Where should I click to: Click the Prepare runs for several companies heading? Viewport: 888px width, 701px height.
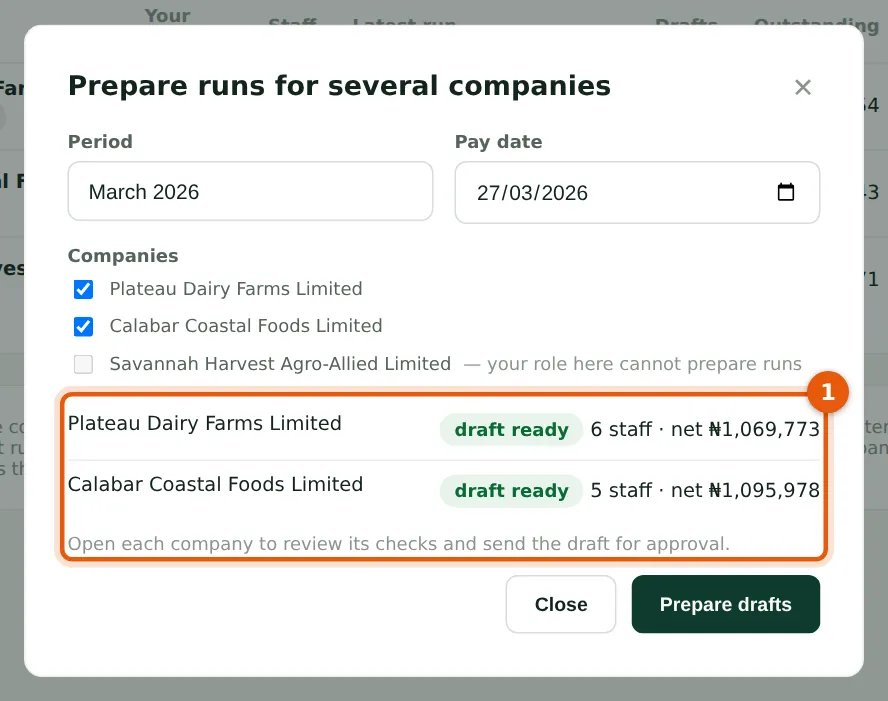tap(339, 86)
